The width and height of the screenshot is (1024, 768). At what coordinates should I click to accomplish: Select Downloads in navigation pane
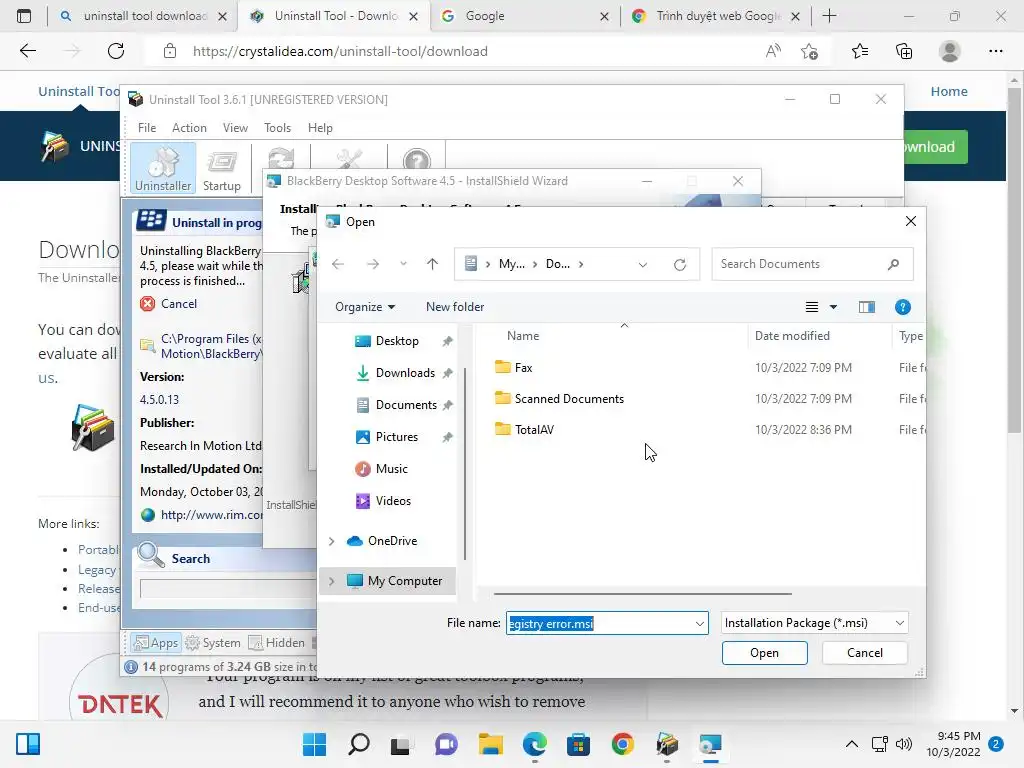(x=405, y=373)
